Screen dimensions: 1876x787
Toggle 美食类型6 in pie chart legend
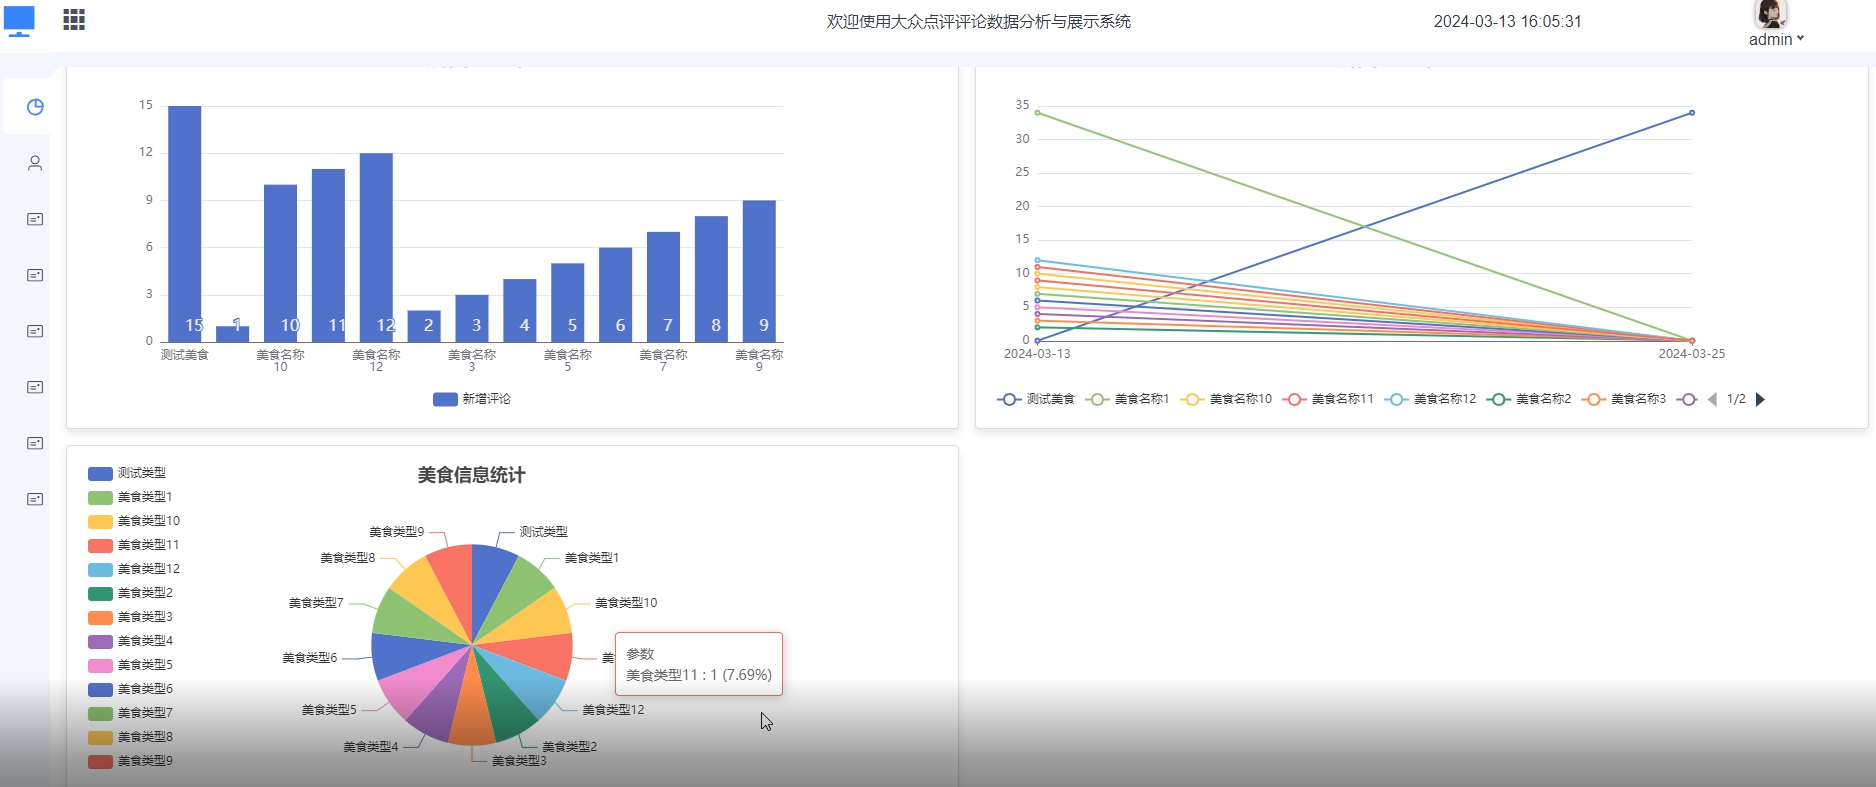130,689
